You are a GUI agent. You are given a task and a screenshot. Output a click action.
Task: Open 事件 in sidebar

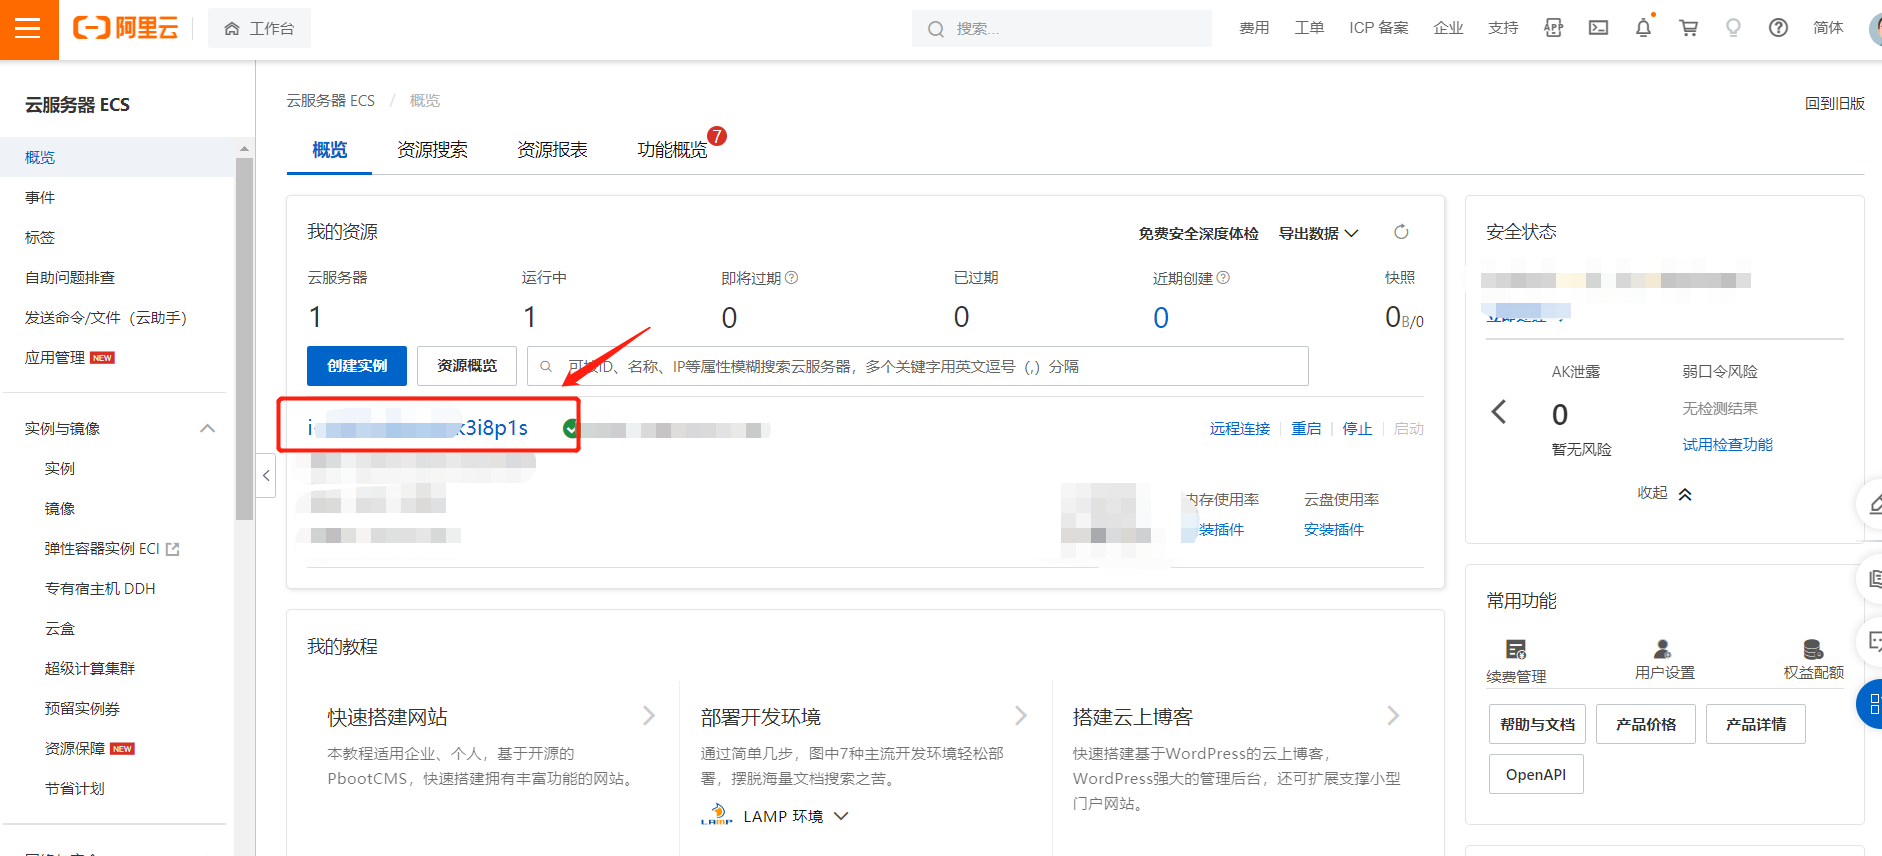click(40, 198)
